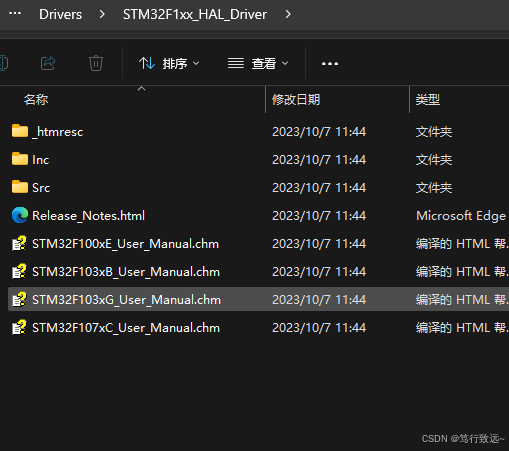Expand chevron after Drivers breadcrumb
Screen dimensions: 509x451
(102, 14)
